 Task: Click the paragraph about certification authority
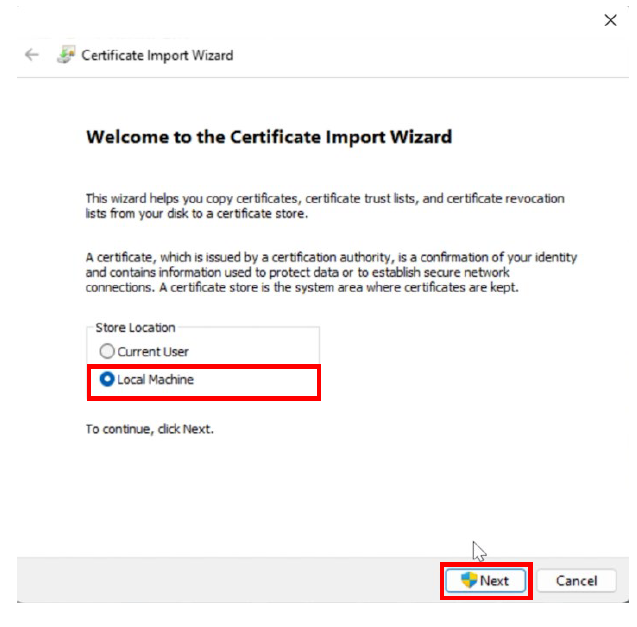330,272
